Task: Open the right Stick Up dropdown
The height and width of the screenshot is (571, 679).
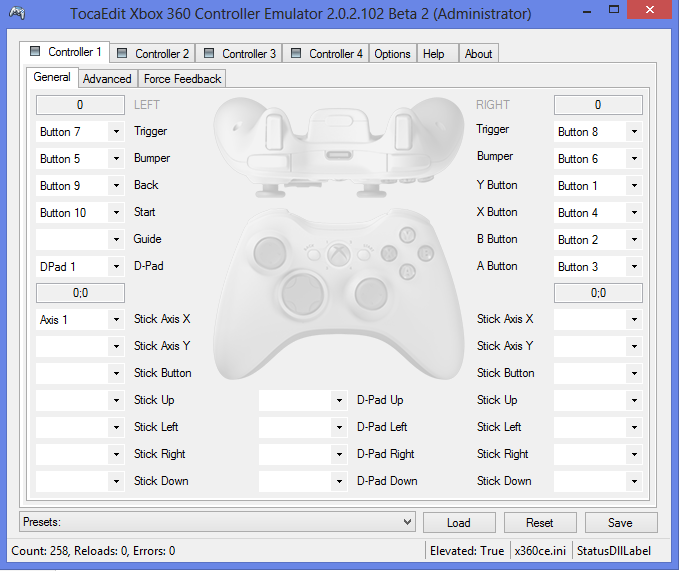Action: point(598,400)
